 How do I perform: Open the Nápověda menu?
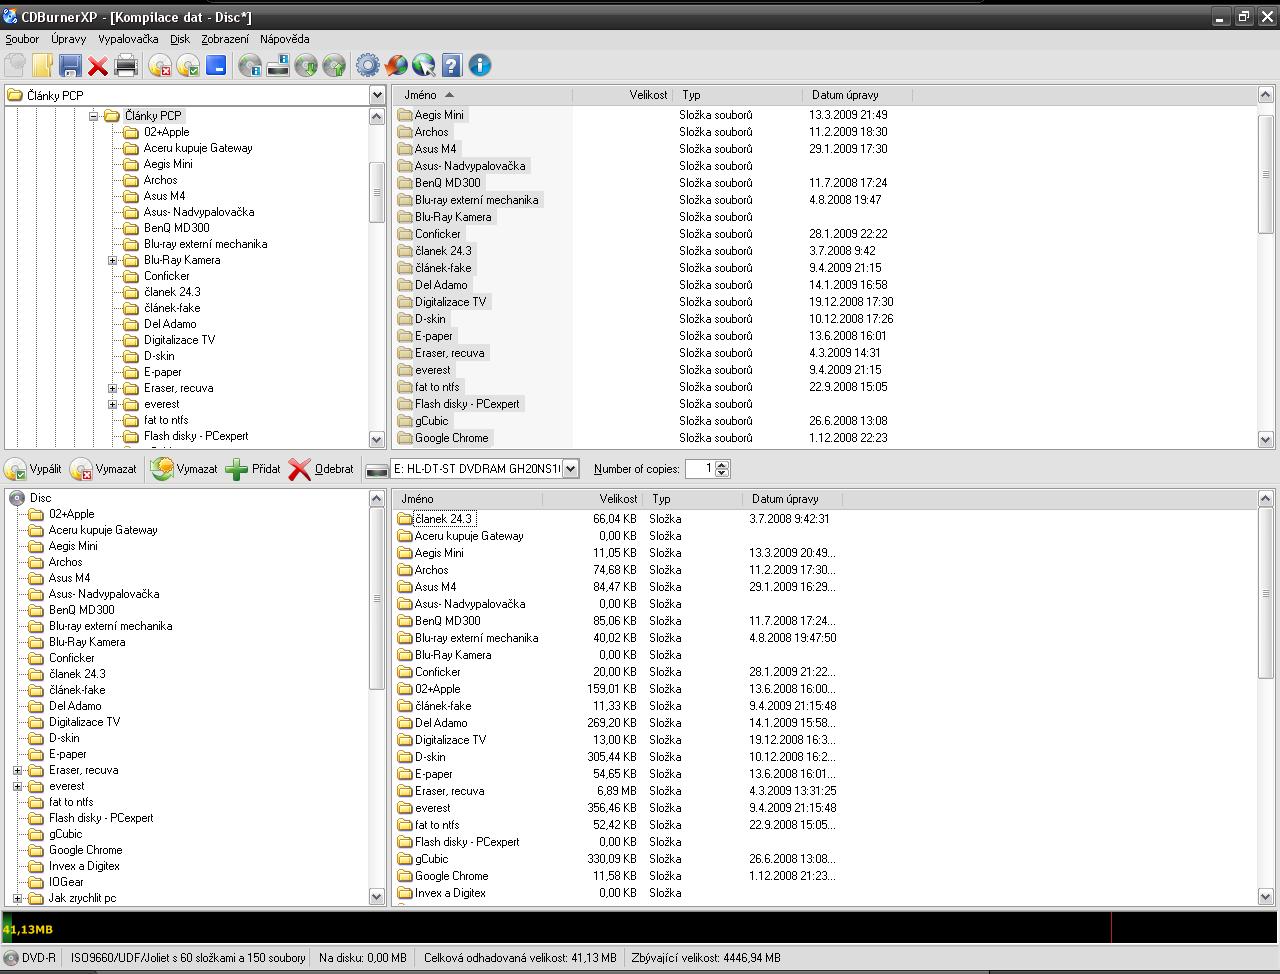tap(284, 39)
